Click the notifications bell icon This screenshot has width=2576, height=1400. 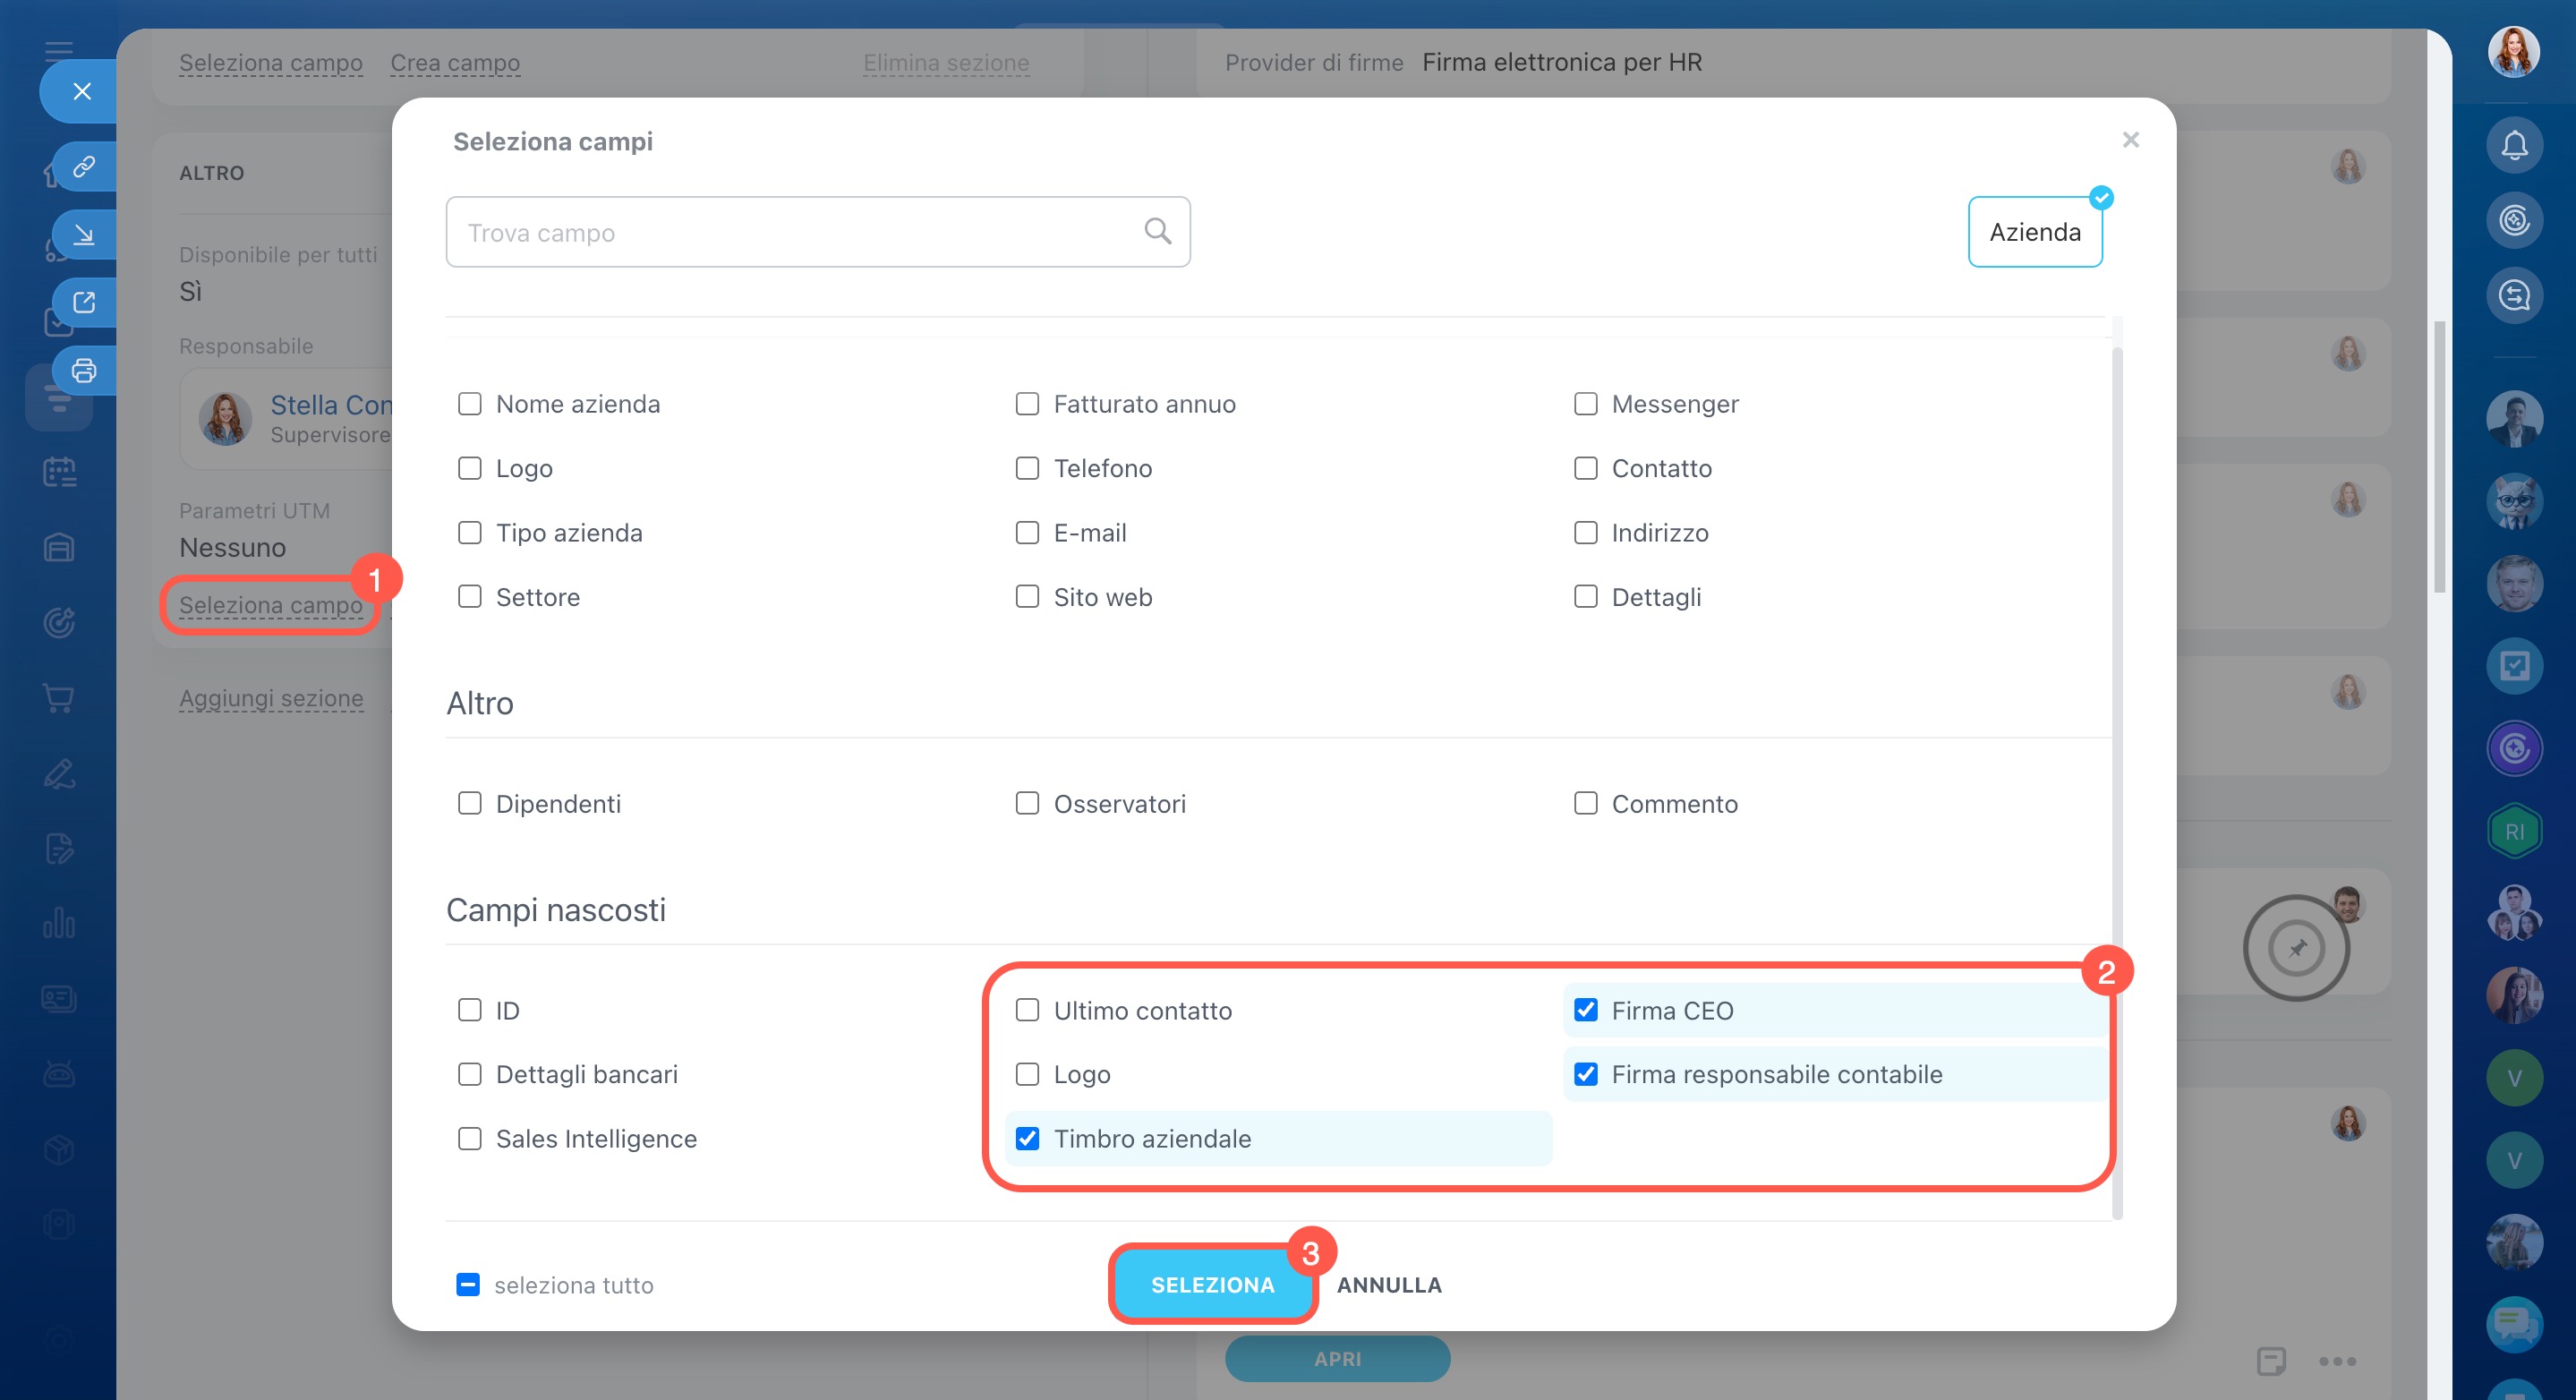point(2513,146)
